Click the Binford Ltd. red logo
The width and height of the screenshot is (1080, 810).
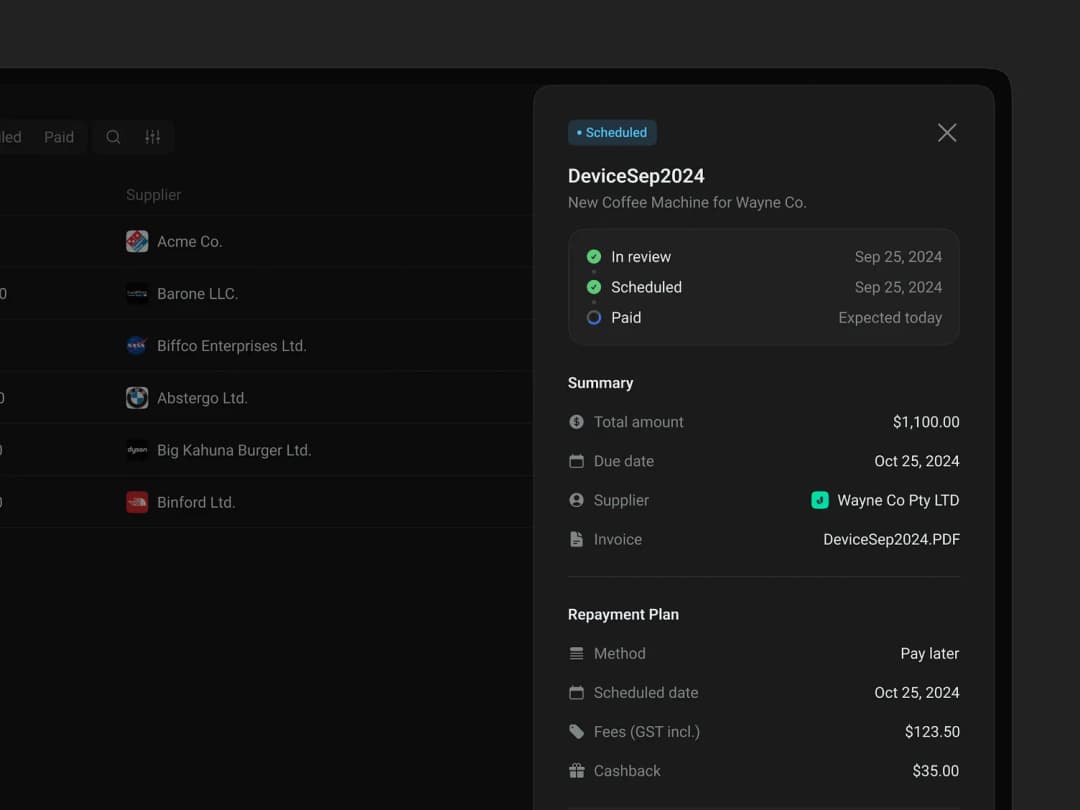[137, 502]
